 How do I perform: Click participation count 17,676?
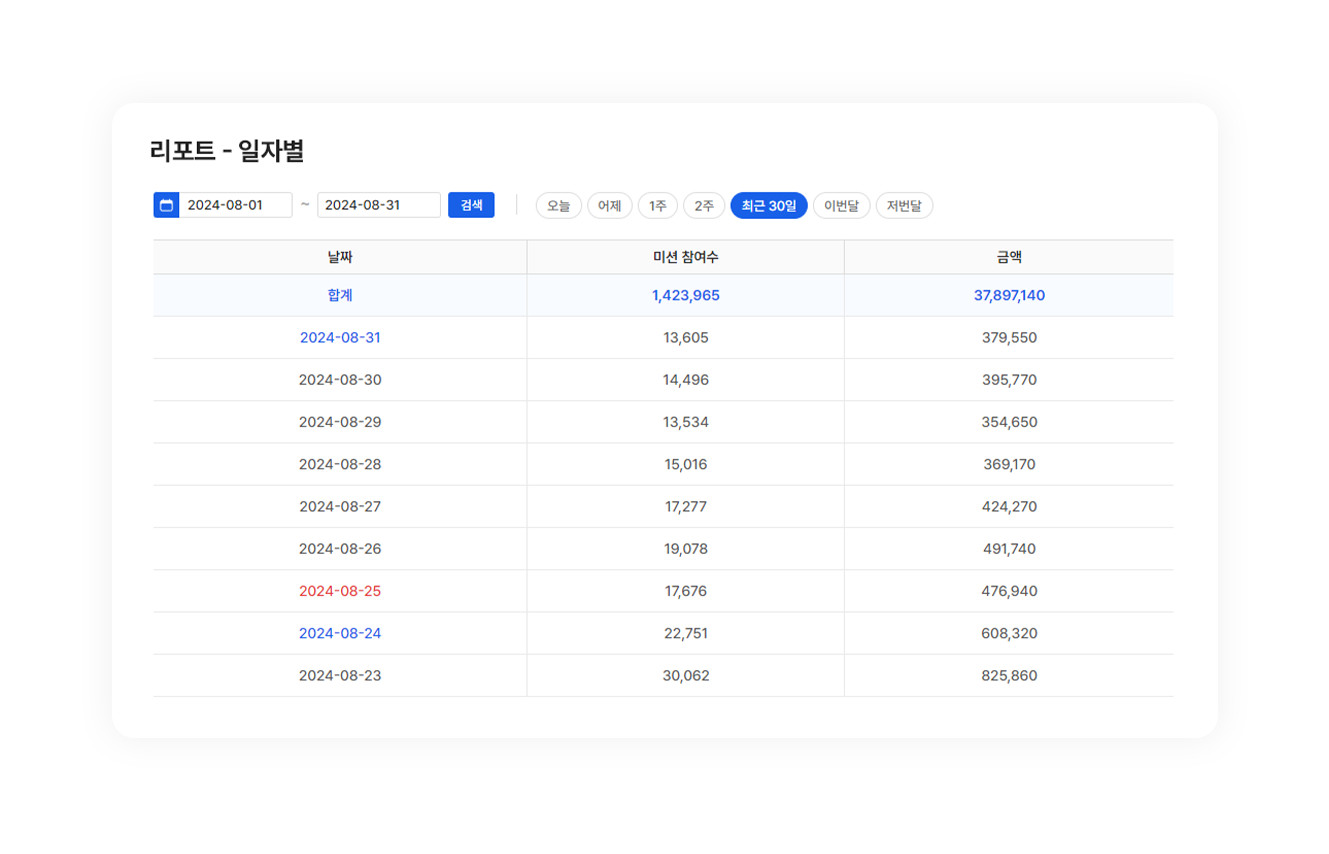tap(686, 591)
